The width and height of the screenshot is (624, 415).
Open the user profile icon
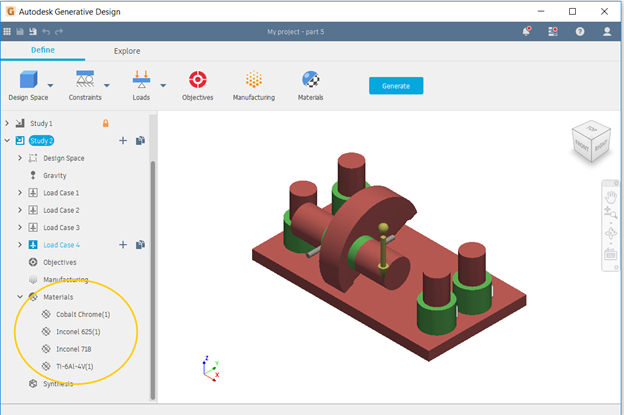click(607, 31)
